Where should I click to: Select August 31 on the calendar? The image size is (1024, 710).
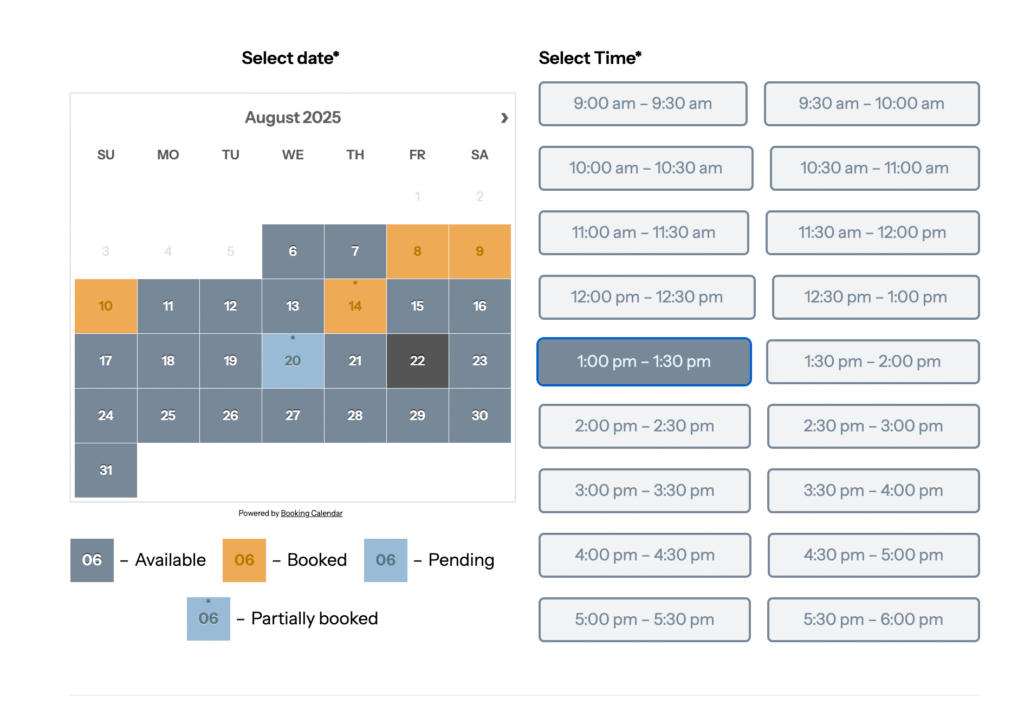[x=106, y=470]
